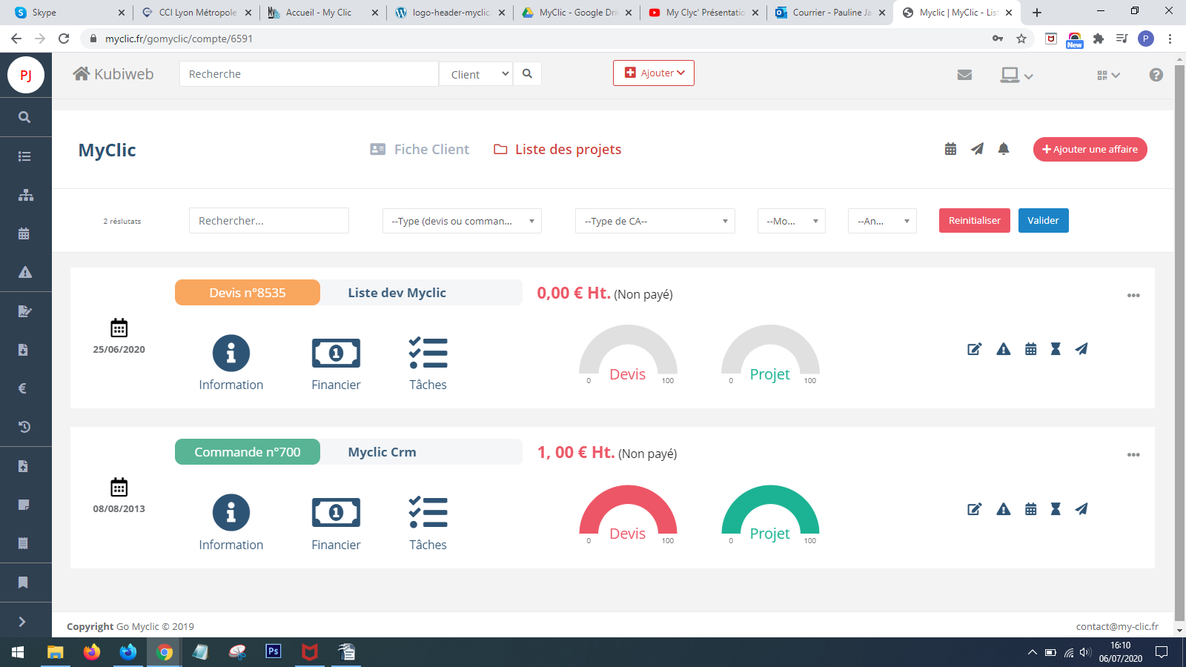Click send icon for Devis n°8535

click(1082, 349)
